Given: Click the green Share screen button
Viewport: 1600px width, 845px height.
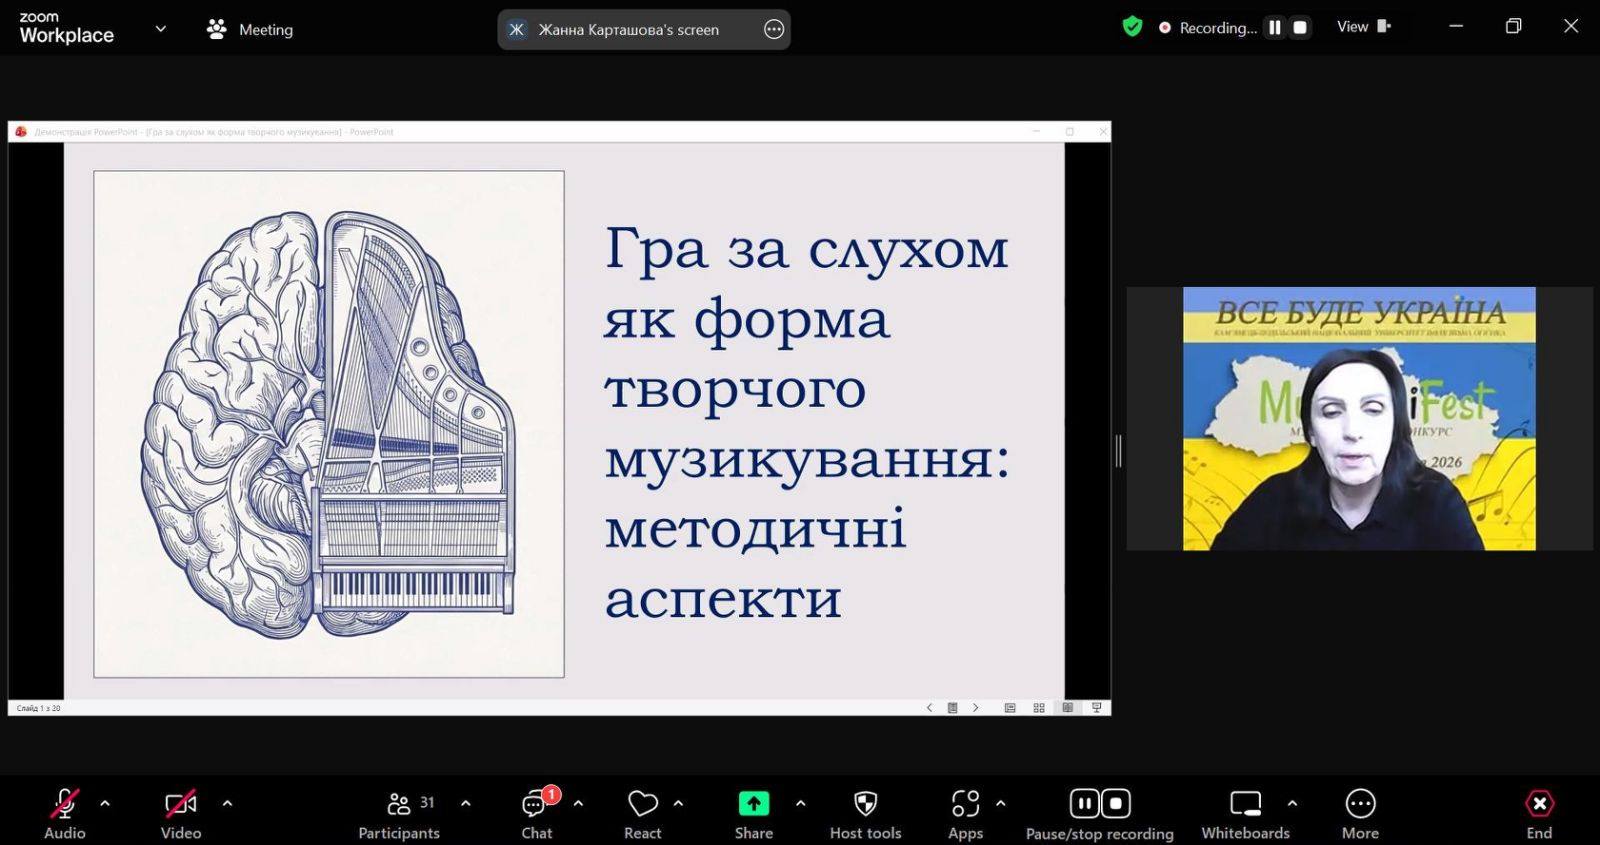Looking at the screenshot, I should (753, 804).
